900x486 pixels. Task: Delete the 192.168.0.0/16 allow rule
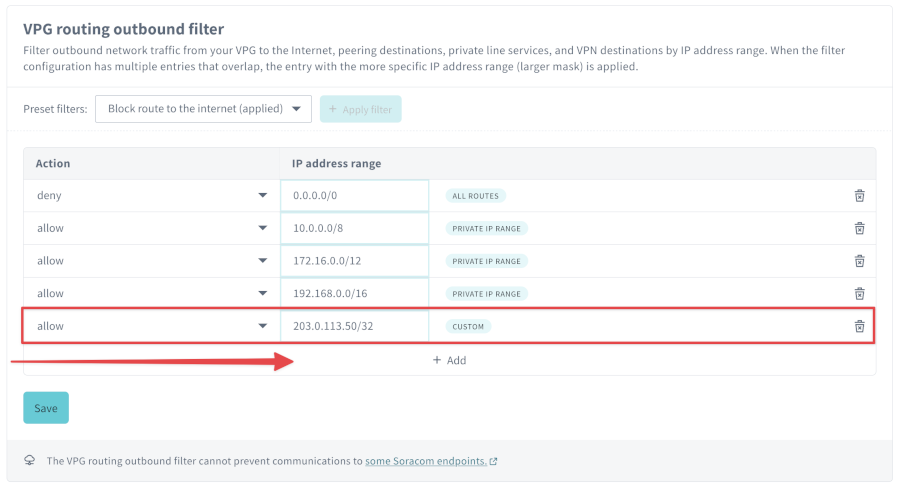[859, 294]
